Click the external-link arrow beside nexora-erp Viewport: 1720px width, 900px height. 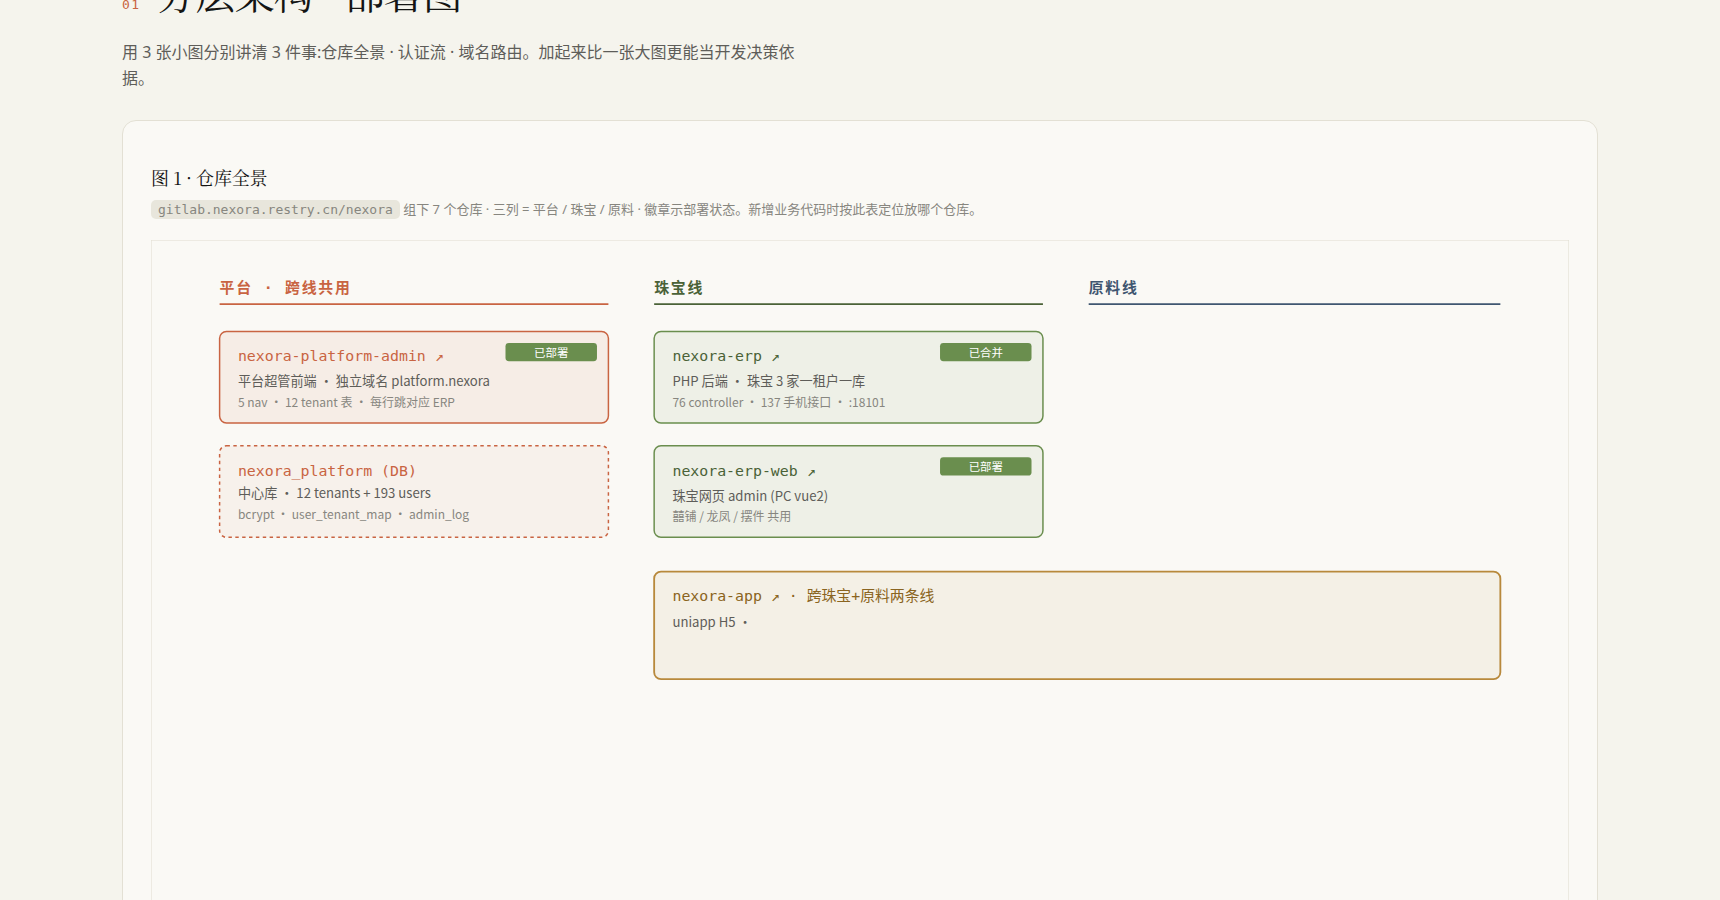775,357
